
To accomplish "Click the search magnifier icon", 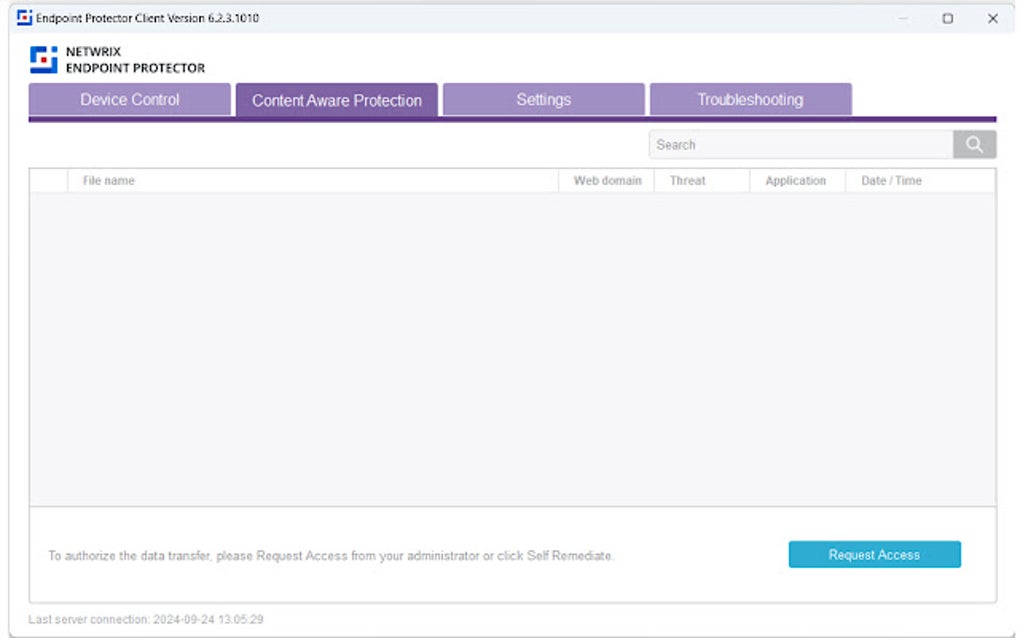I will (973, 144).
